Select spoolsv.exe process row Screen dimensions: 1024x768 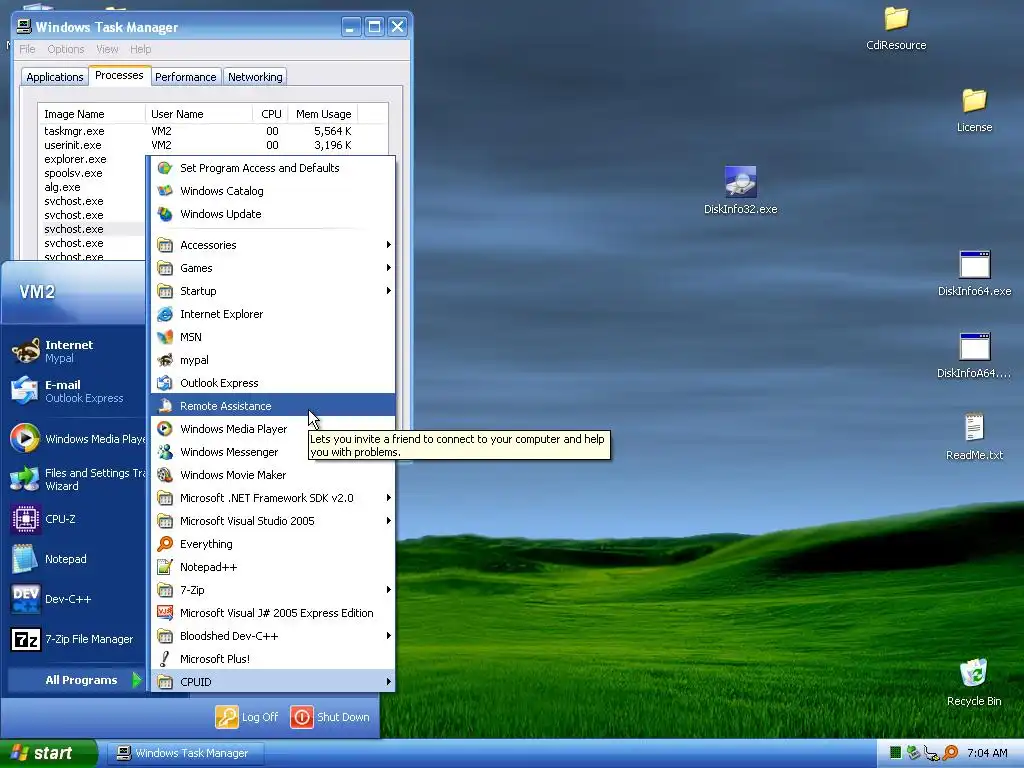tap(73, 173)
